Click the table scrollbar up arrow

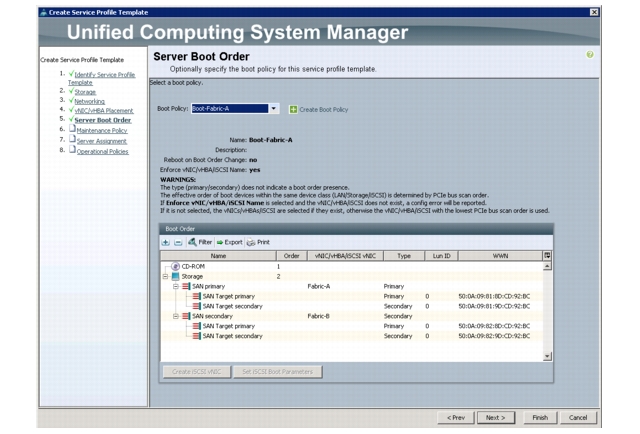click(547, 266)
